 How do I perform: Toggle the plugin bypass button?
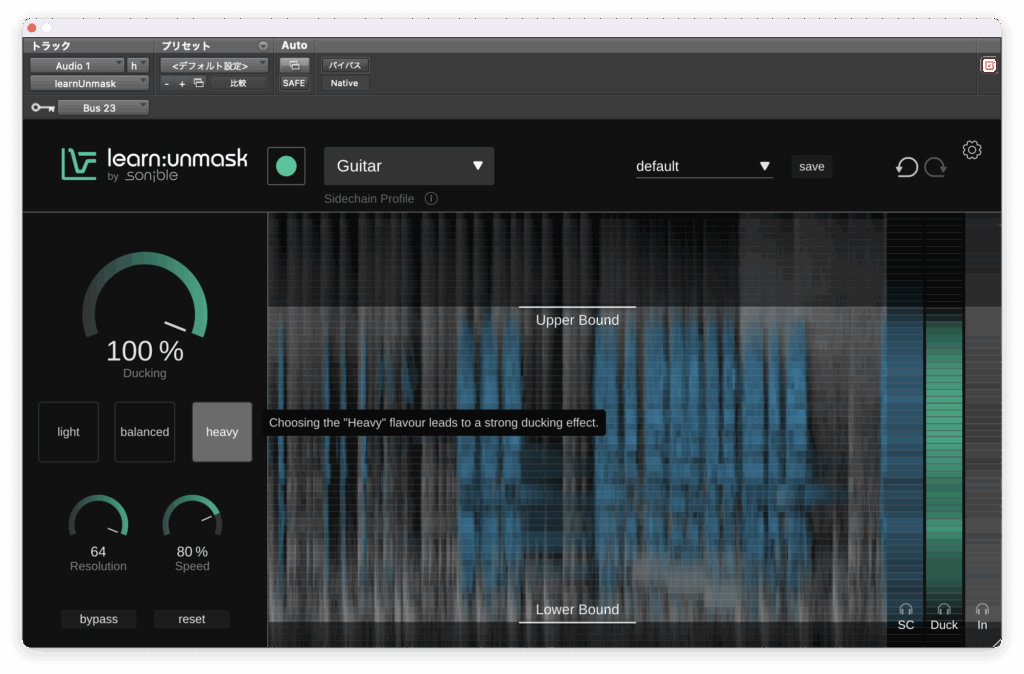99,618
